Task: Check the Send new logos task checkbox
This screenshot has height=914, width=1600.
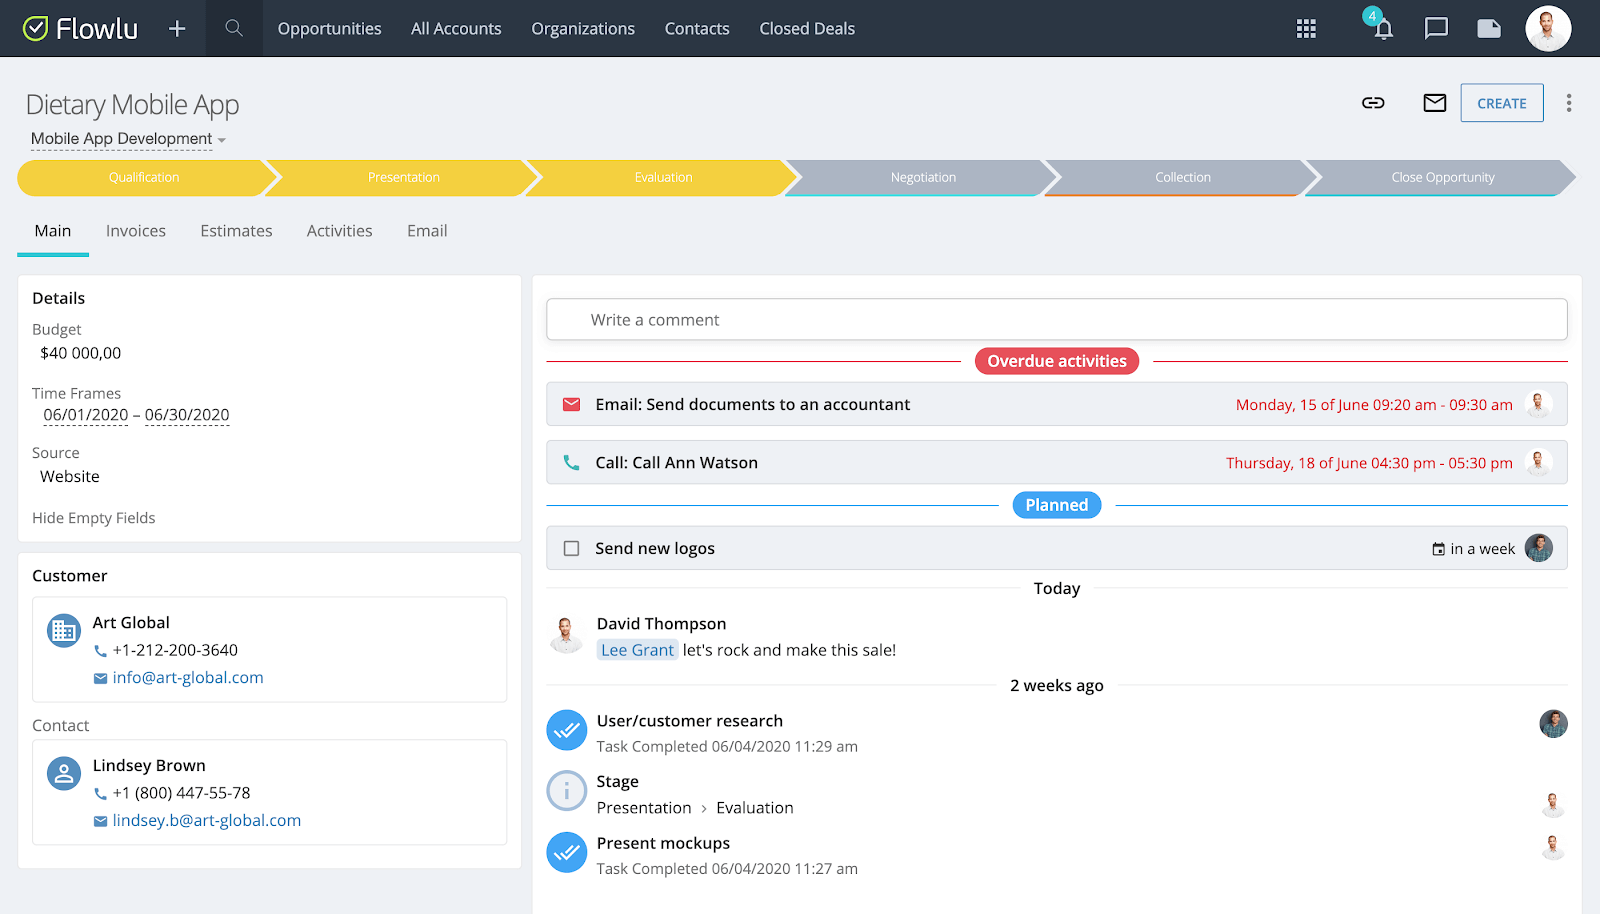Action: [x=572, y=548]
